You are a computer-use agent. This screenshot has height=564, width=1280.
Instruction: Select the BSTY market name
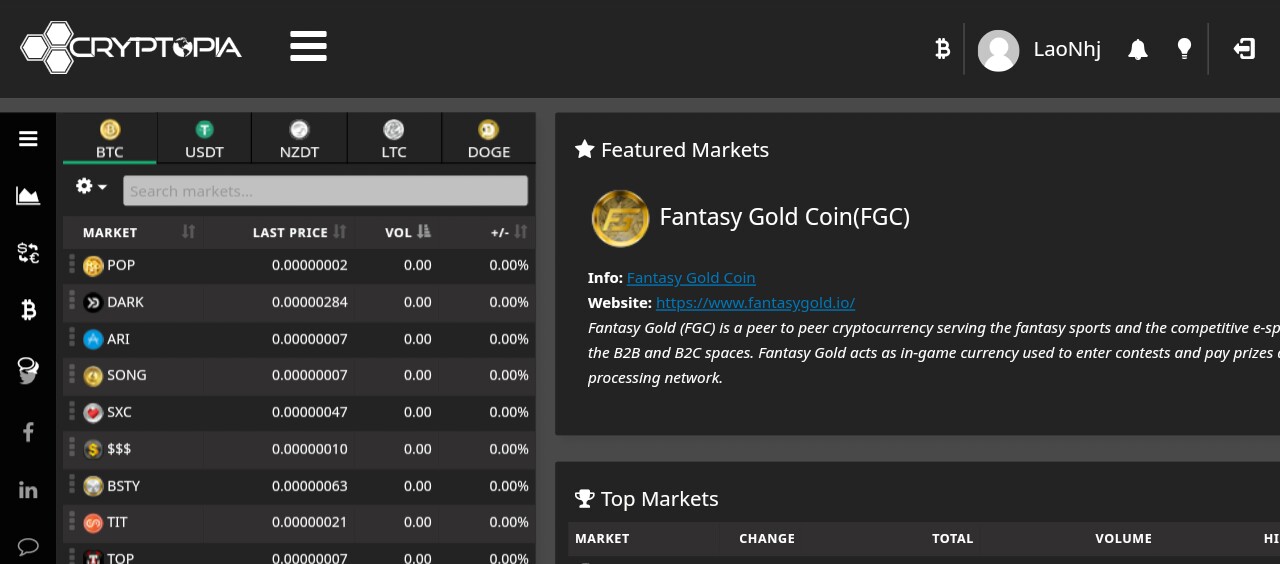click(x=123, y=486)
